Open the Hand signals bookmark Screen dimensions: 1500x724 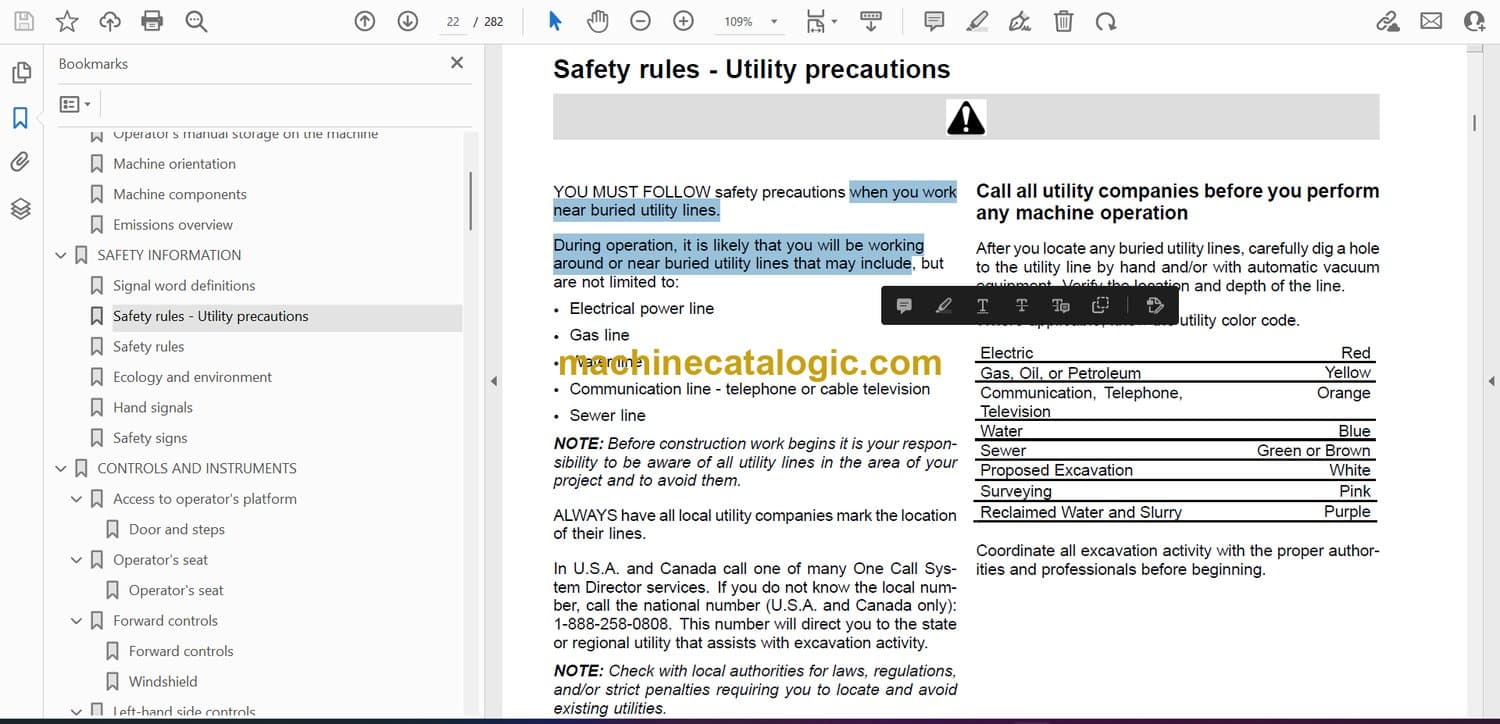click(153, 408)
